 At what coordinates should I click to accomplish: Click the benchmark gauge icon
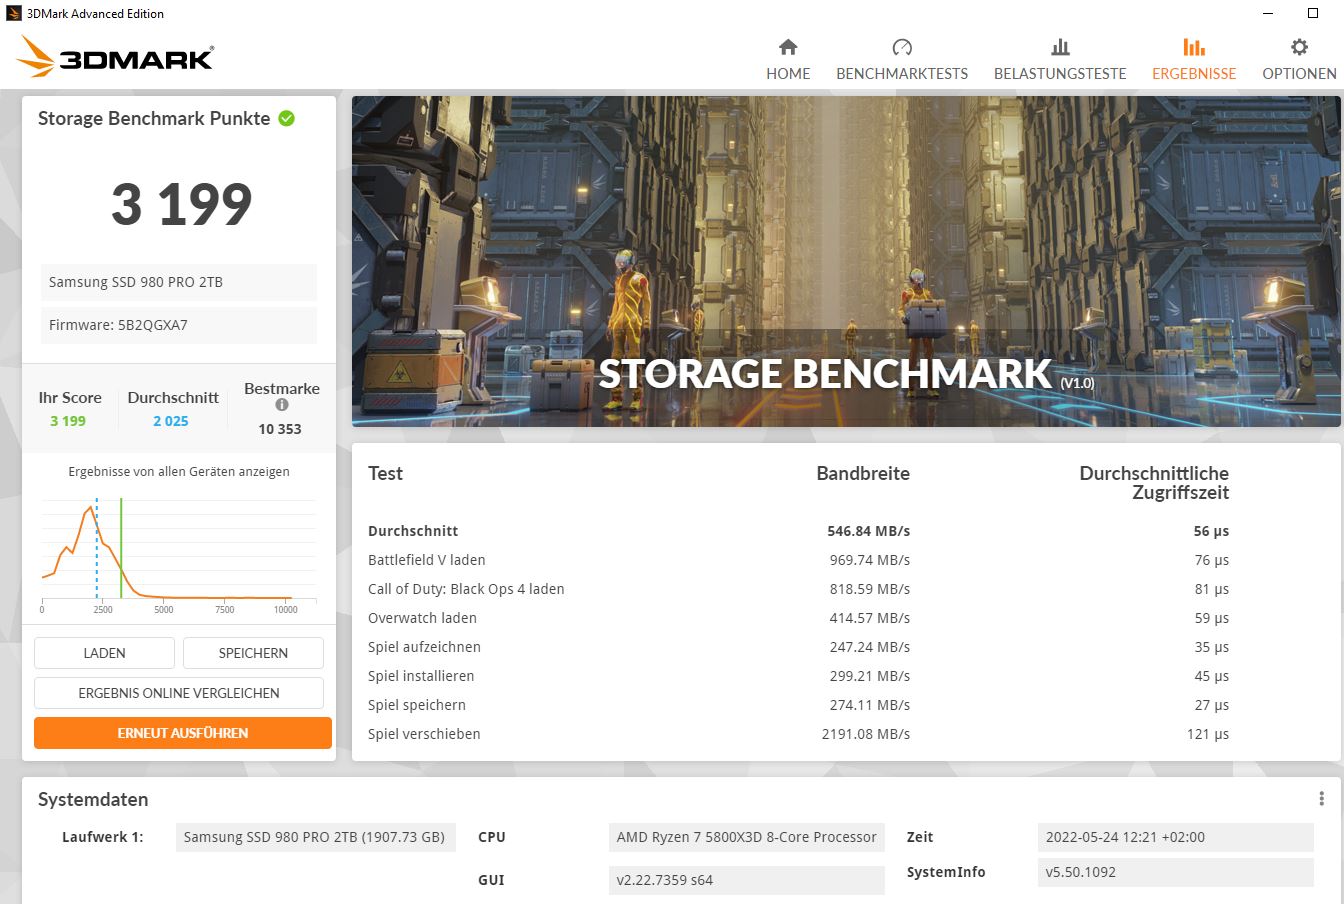[902, 47]
